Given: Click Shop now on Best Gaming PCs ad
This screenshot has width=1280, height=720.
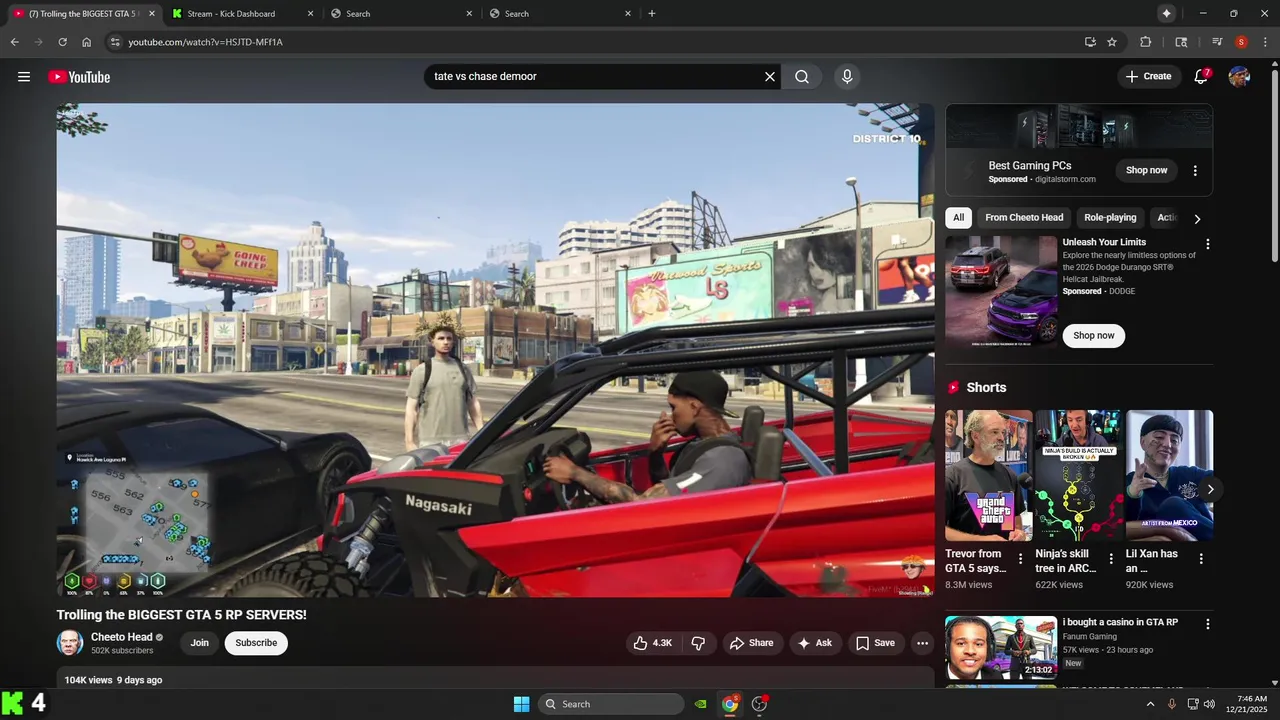Looking at the screenshot, I should (x=1146, y=170).
